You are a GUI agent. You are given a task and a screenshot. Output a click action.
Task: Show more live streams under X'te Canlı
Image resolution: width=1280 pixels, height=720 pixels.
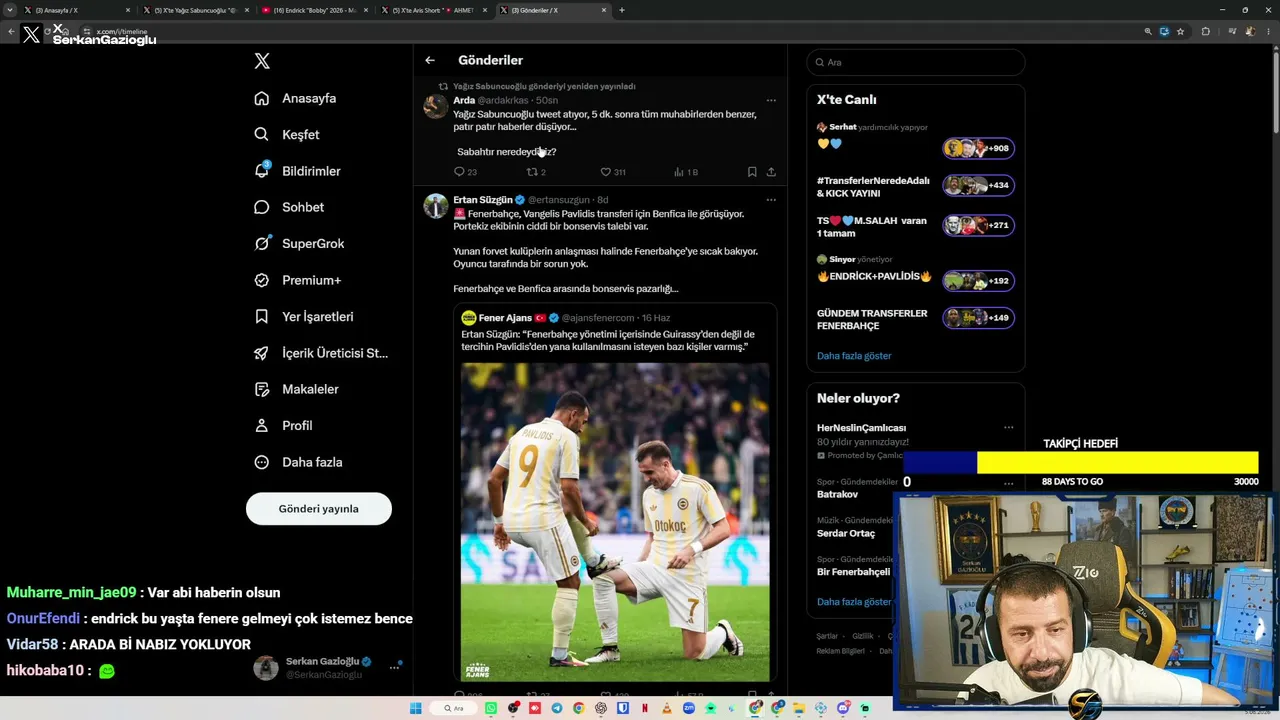pos(854,355)
